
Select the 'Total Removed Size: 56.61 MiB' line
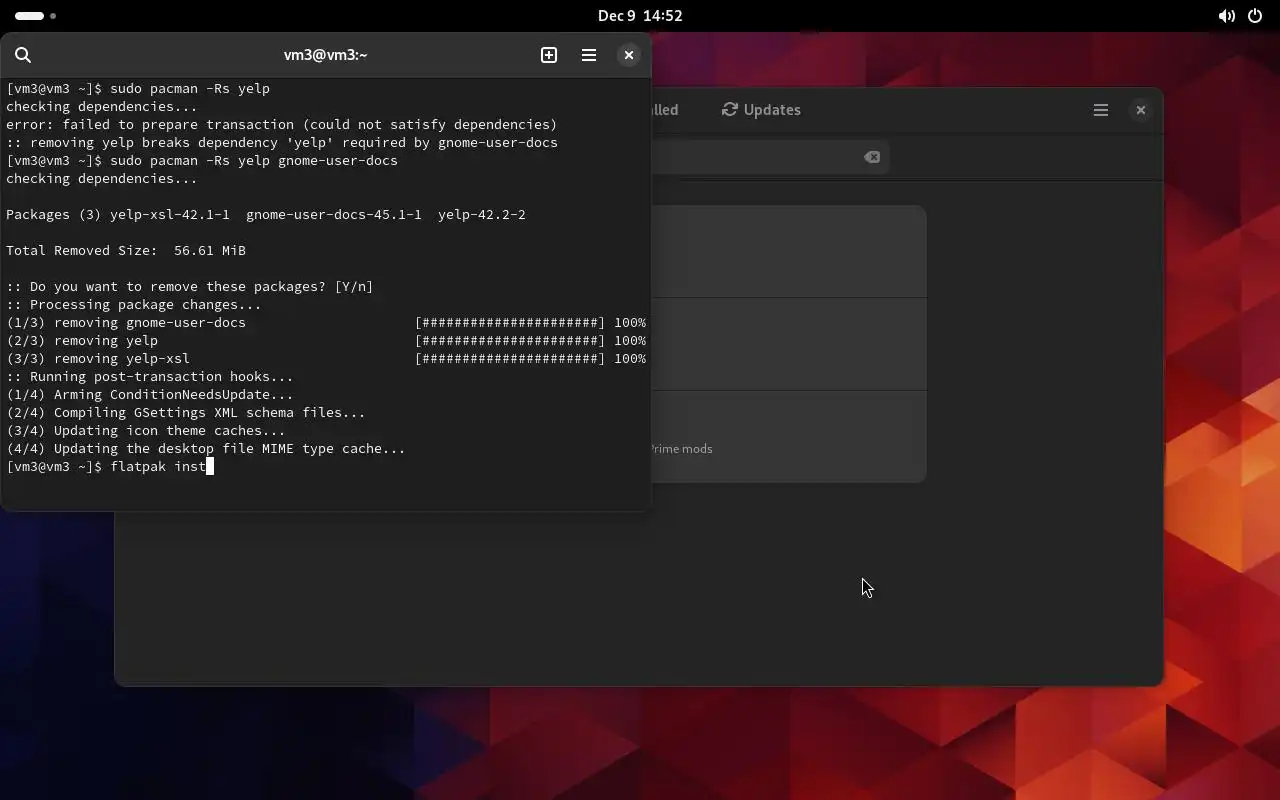pos(126,251)
